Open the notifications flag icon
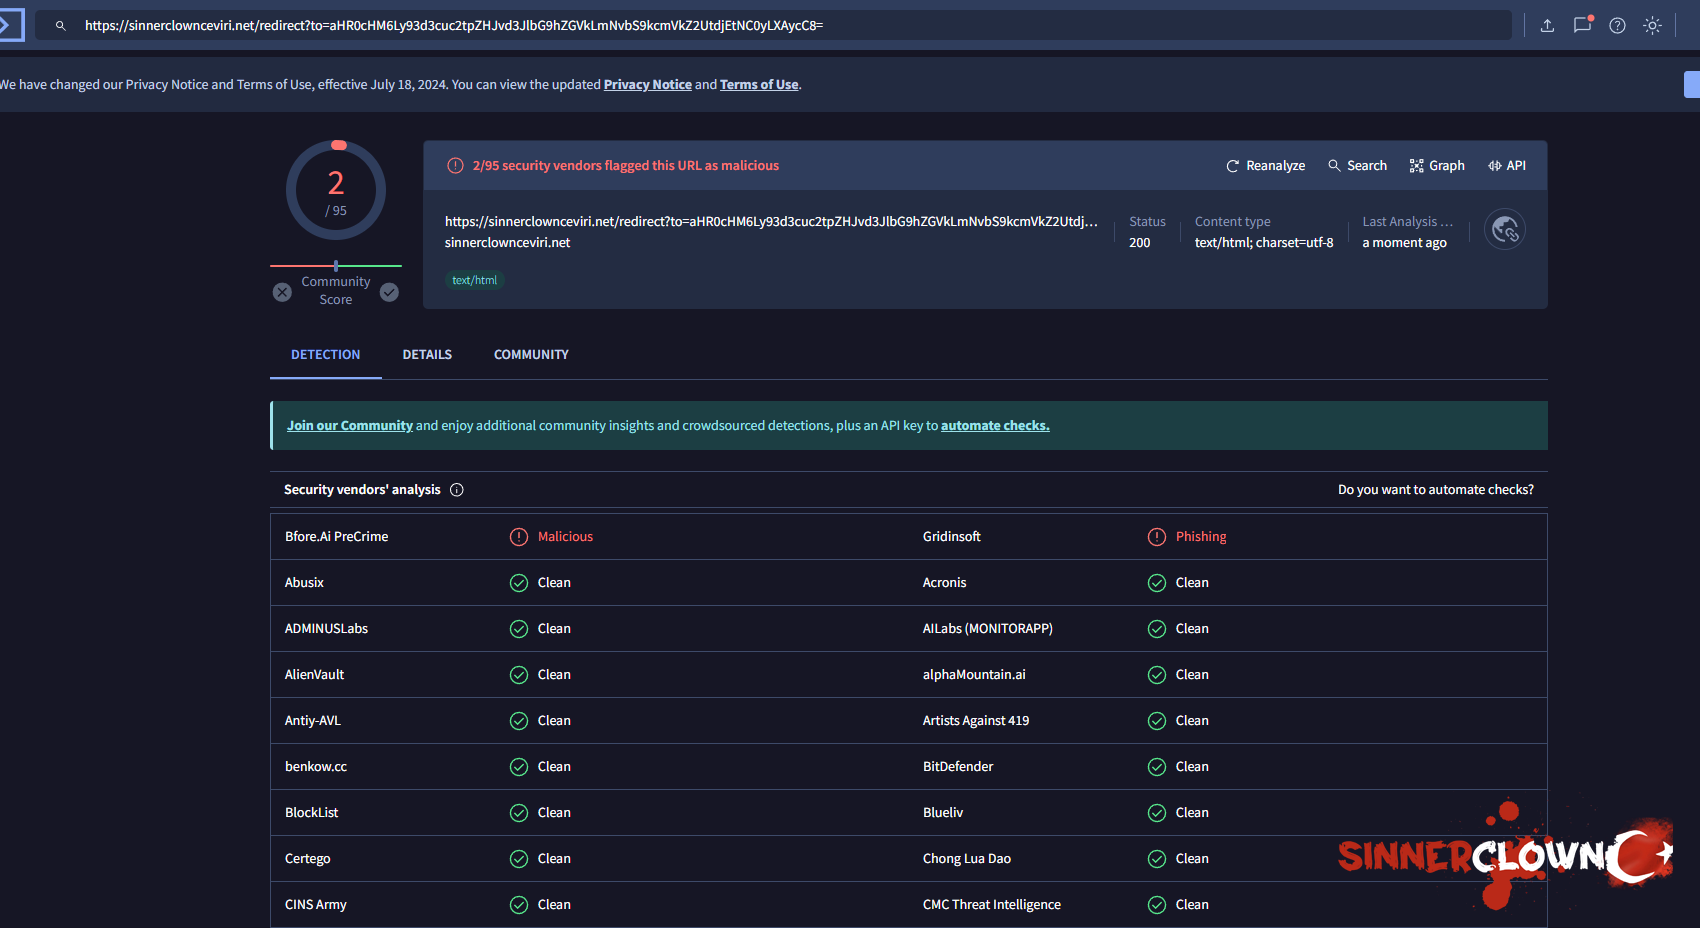This screenshot has width=1700, height=928. (x=1582, y=26)
